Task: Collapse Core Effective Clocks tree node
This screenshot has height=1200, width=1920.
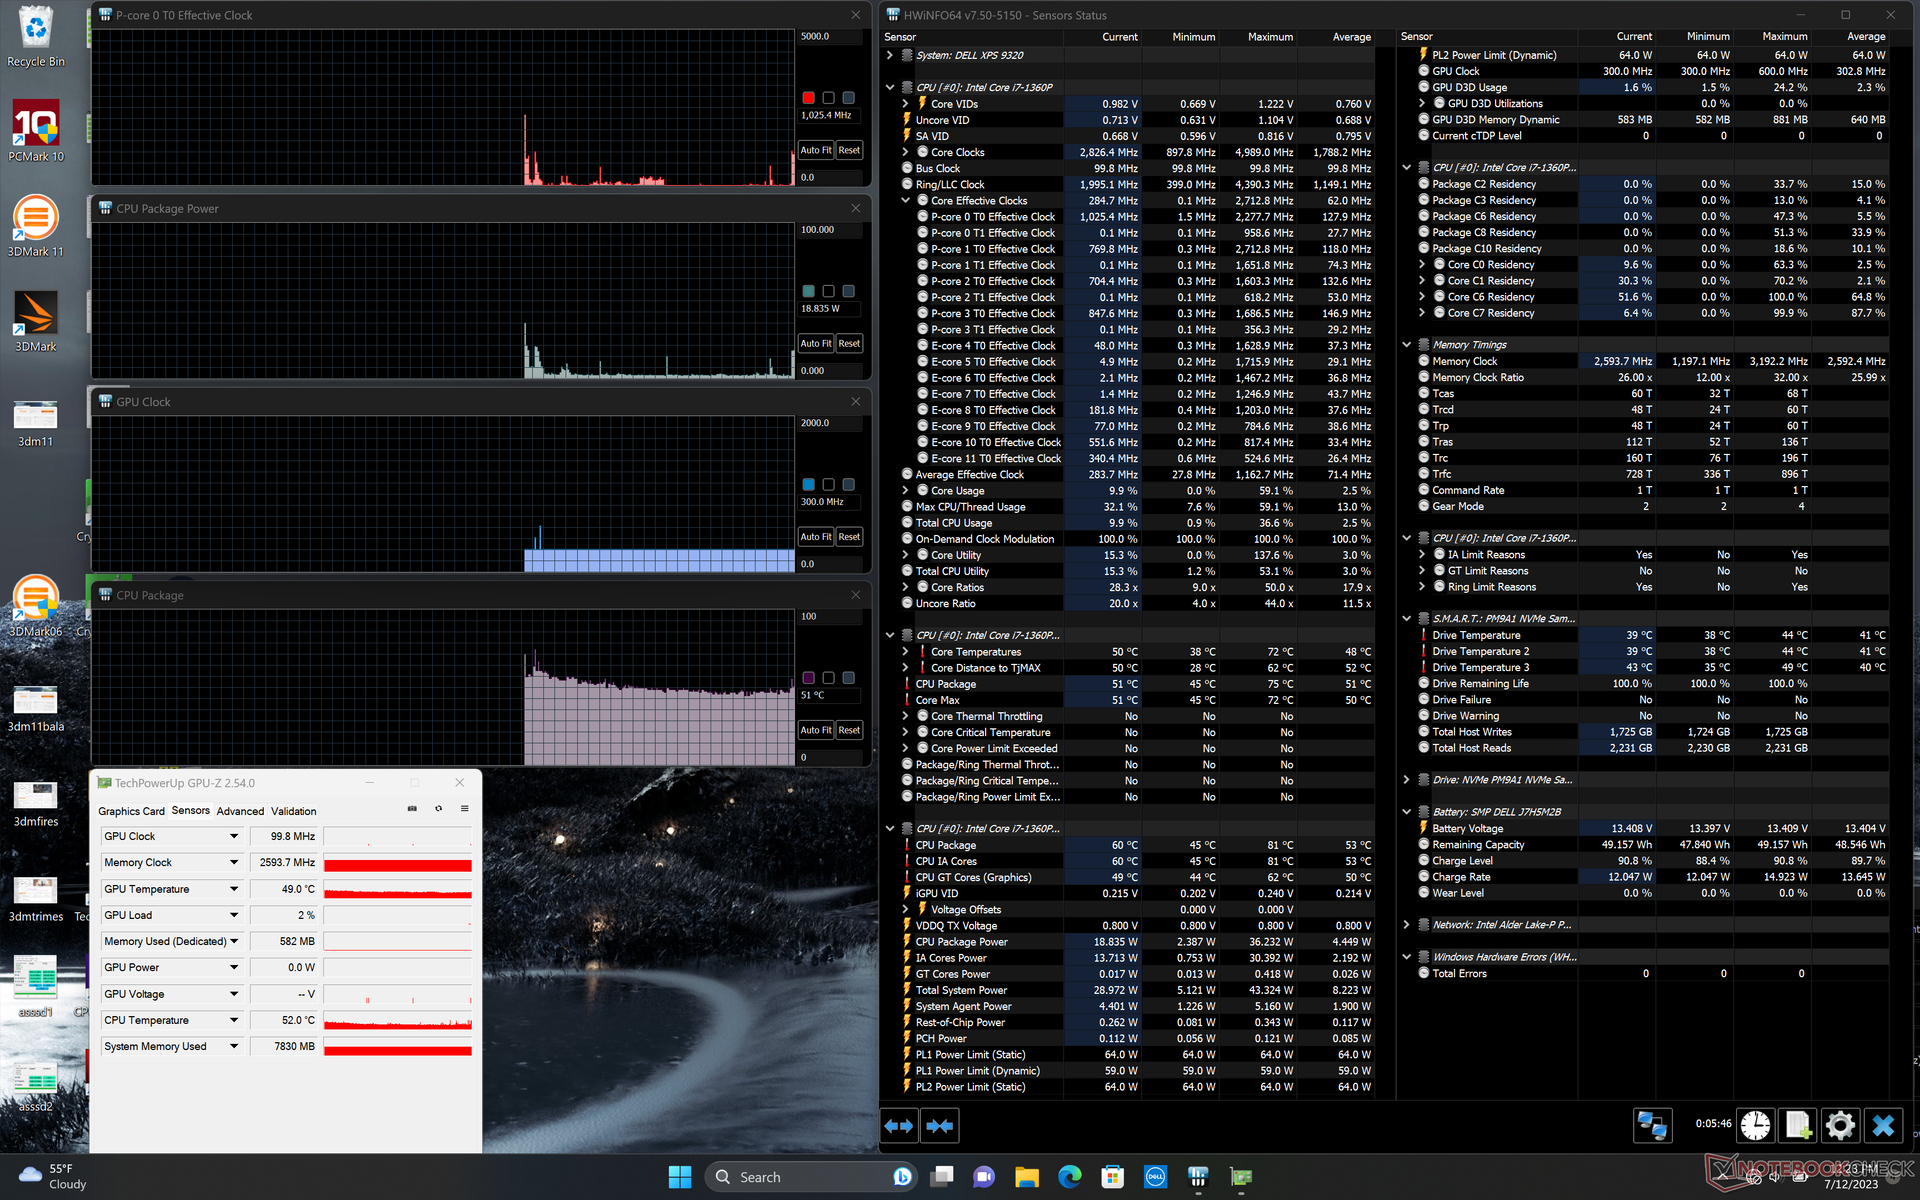Action: click(906, 201)
